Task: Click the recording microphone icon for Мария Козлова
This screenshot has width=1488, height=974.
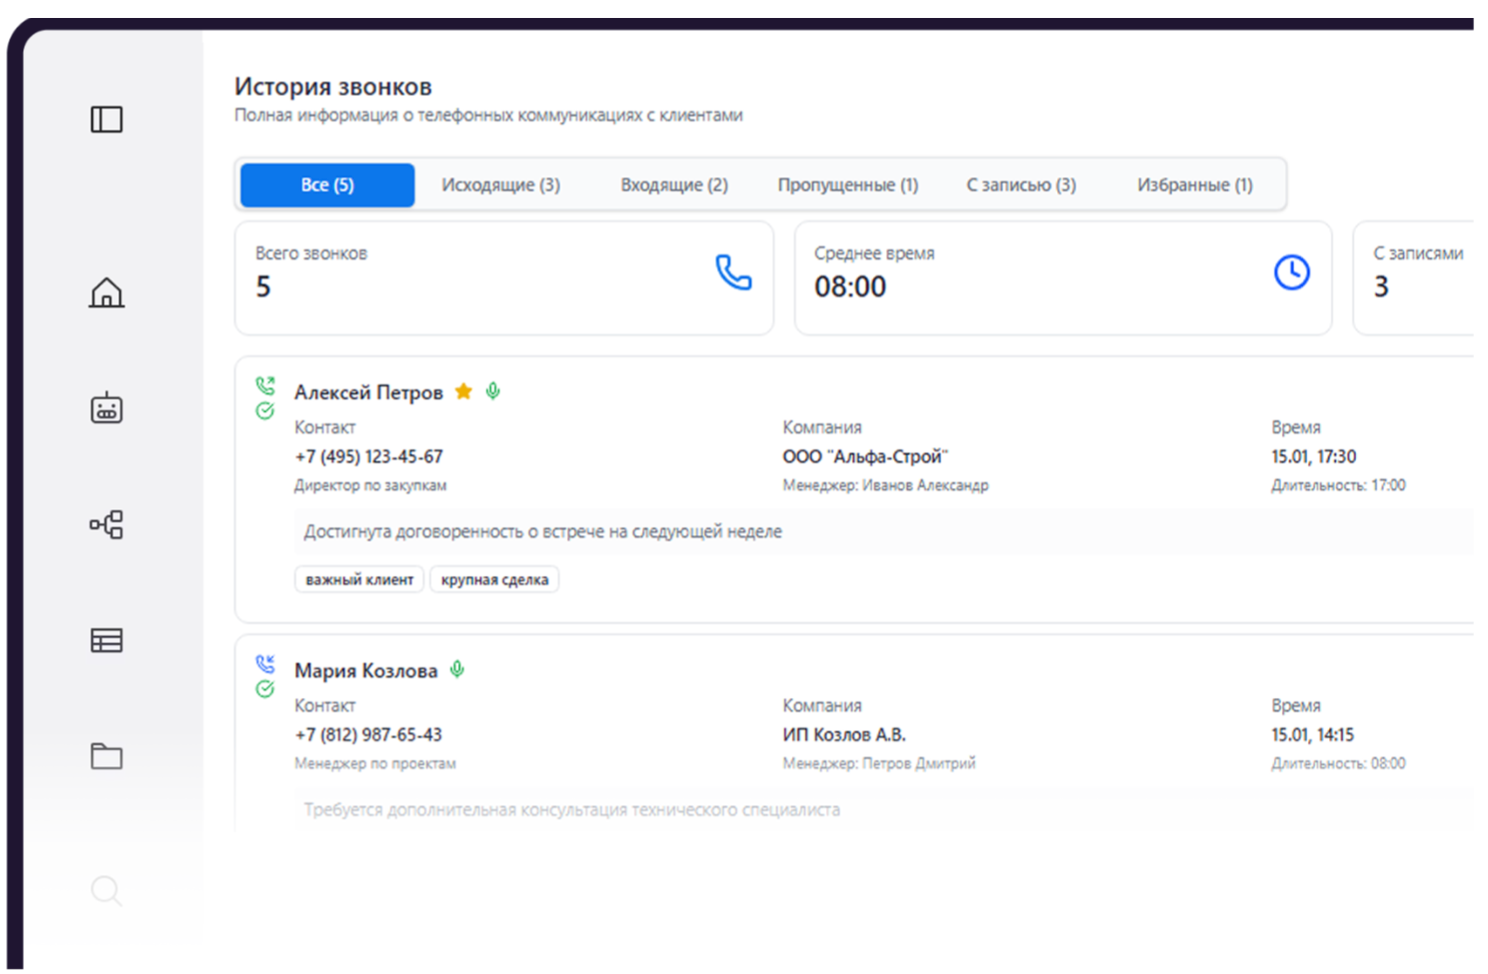Action: [458, 670]
